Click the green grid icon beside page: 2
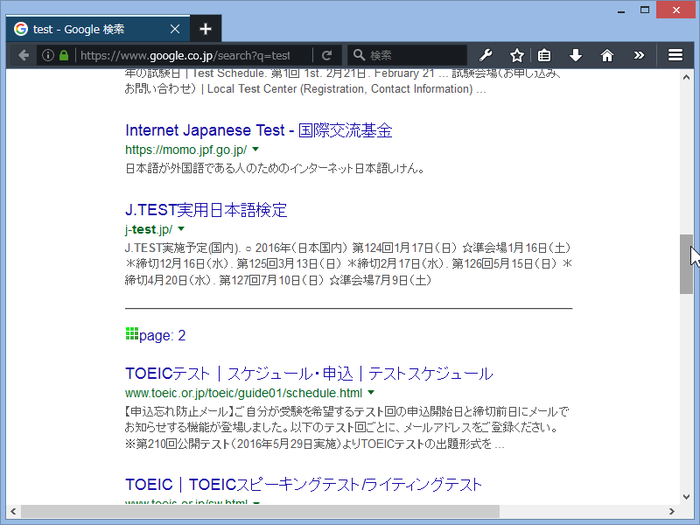 (132, 334)
